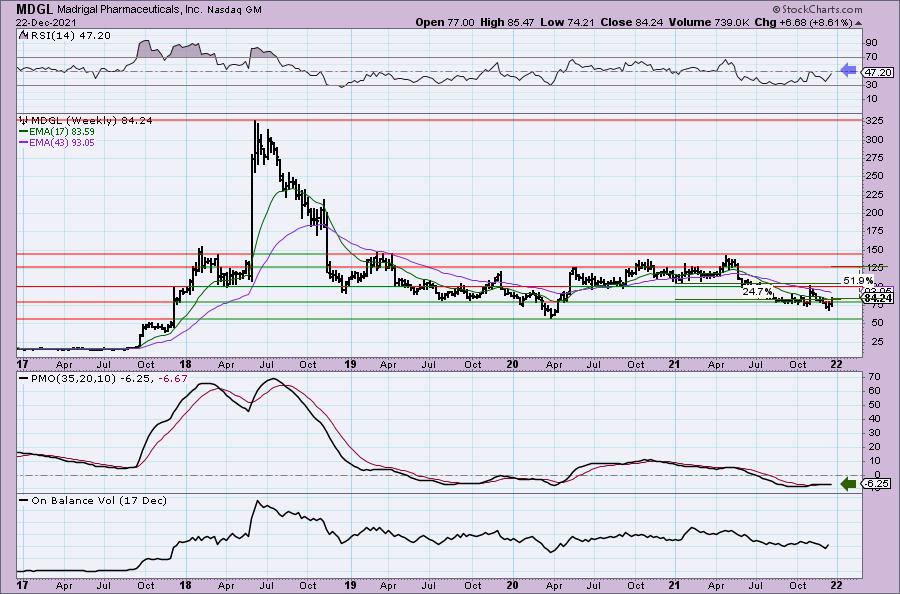Image resolution: width=900 pixels, height=594 pixels.
Task: Click the EMA(43) 93.05 legend text
Action: tap(62, 142)
